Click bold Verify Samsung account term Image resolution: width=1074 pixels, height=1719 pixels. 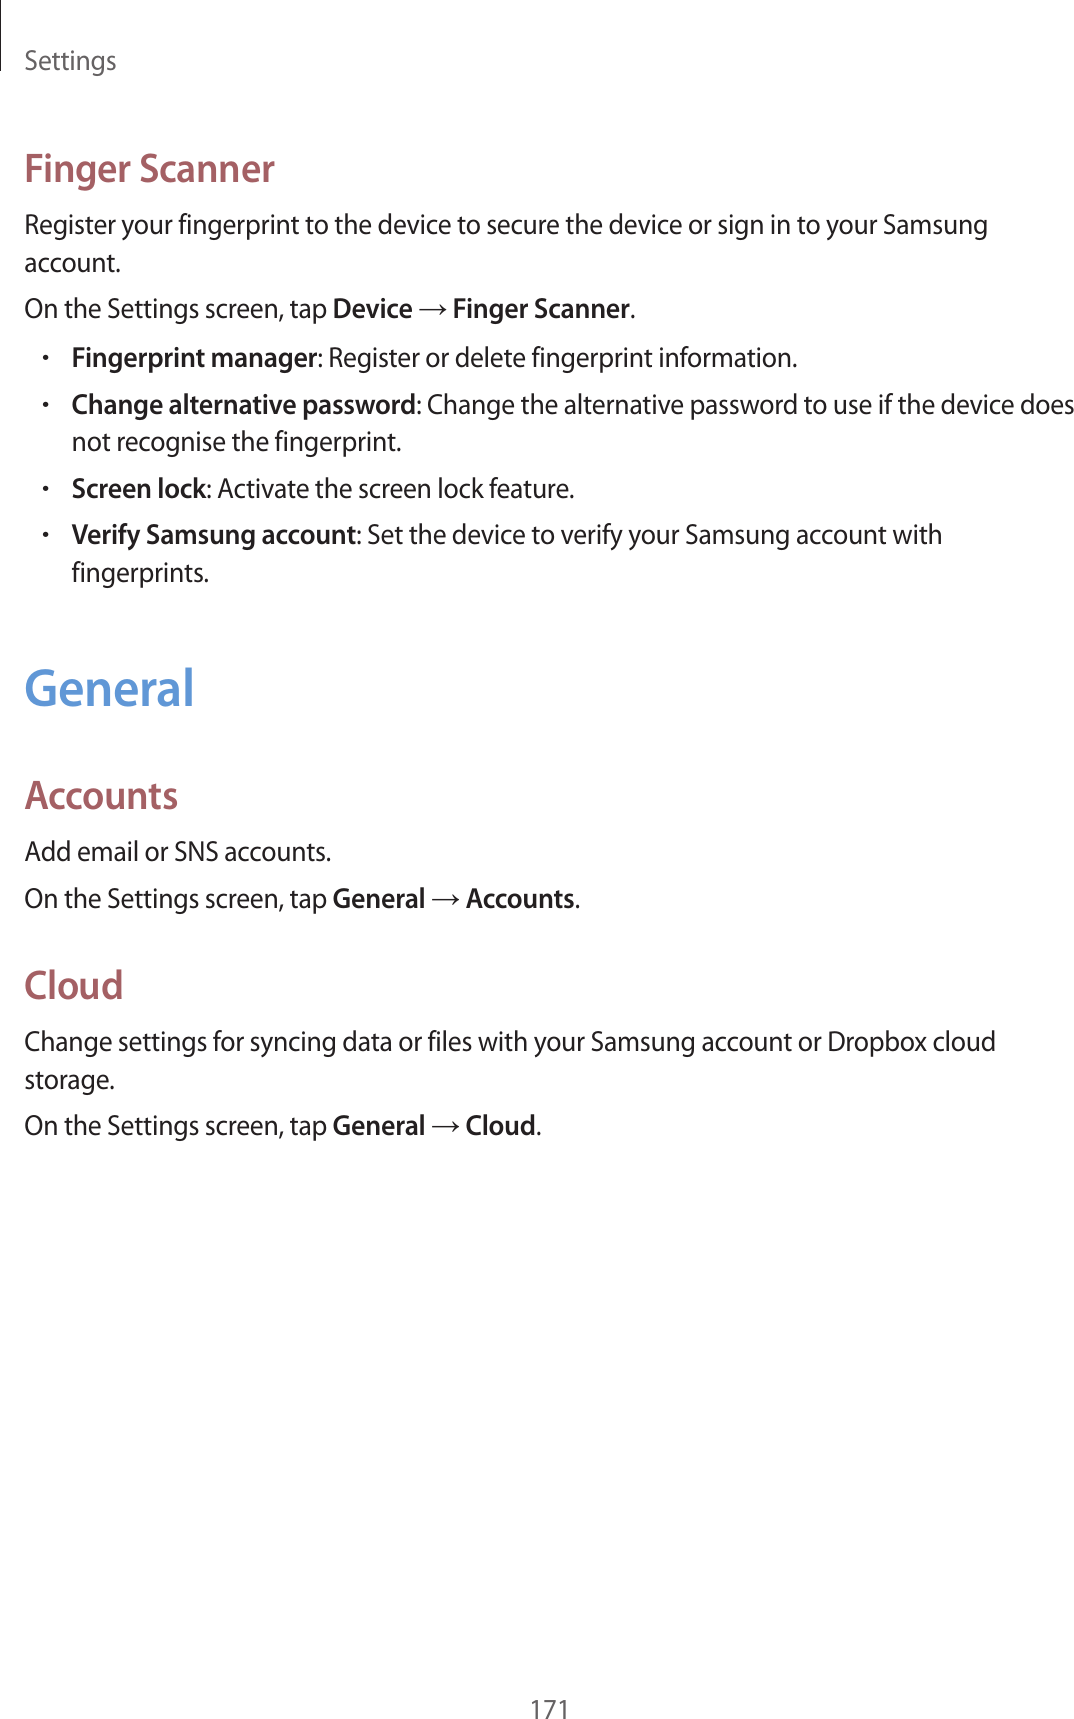click(214, 535)
